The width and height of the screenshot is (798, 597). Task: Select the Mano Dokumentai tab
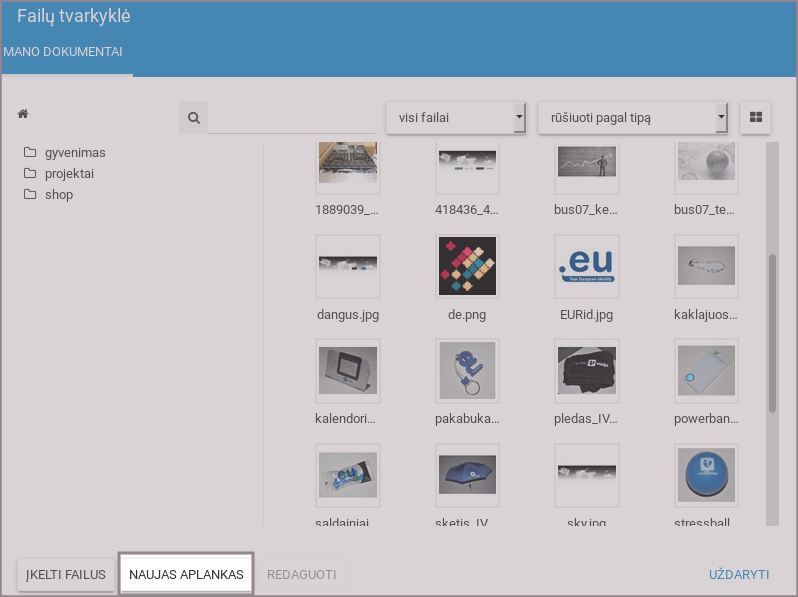tap(63, 52)
